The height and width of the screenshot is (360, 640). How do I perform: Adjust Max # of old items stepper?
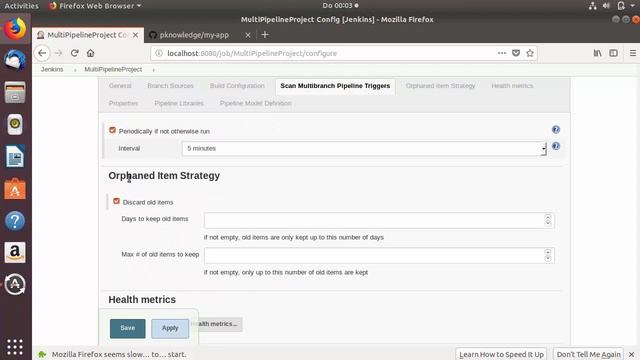coord(548,256)
